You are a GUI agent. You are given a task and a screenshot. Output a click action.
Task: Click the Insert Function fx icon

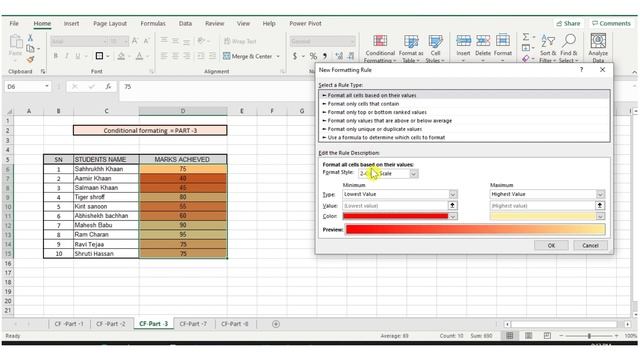pos(108,87)
